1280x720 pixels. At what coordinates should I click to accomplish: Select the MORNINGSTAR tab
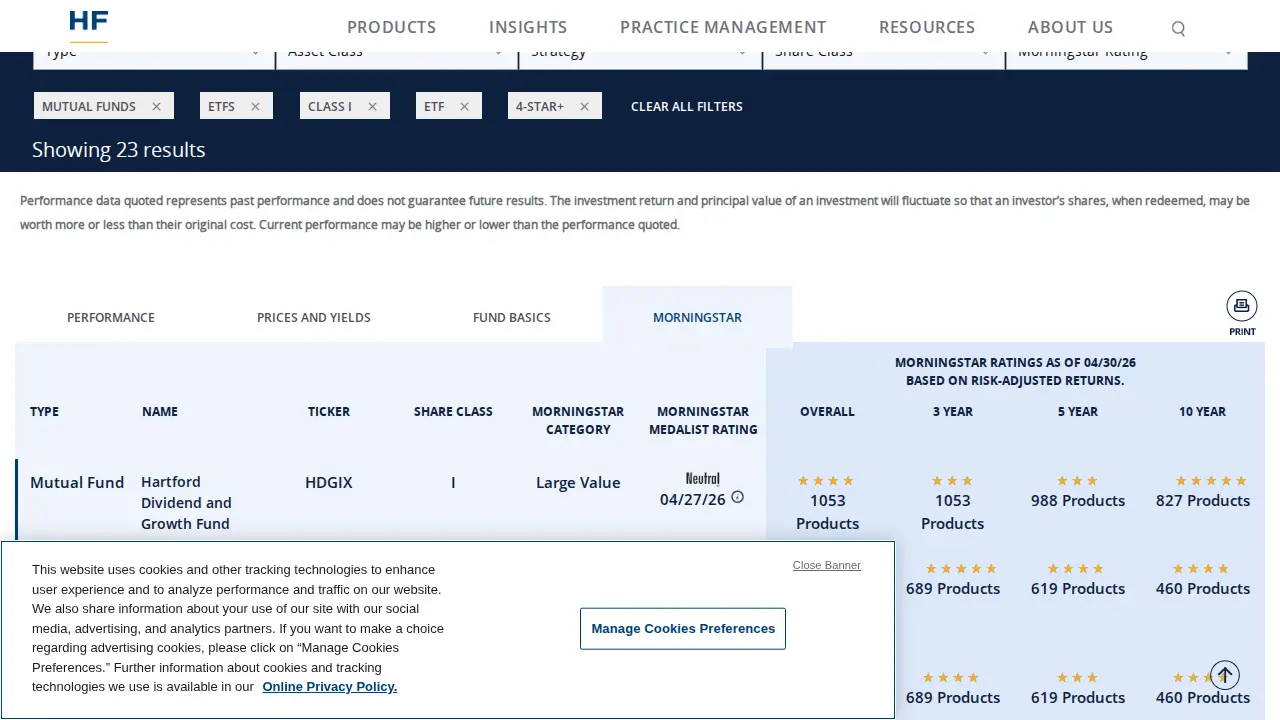(x=698, y=317)
